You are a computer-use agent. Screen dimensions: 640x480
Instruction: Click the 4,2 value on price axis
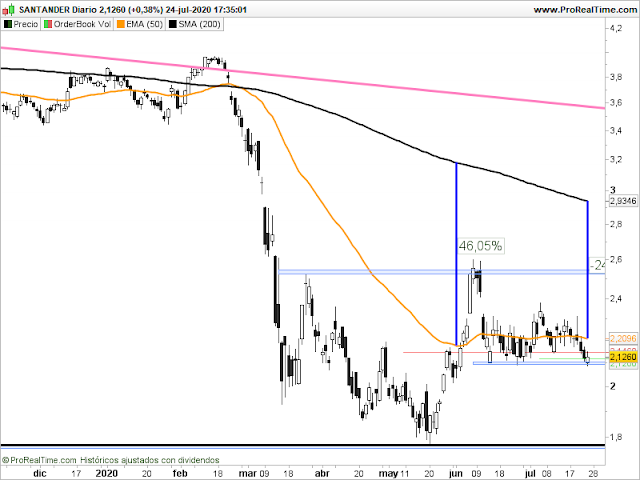click(x=616, y=28)
